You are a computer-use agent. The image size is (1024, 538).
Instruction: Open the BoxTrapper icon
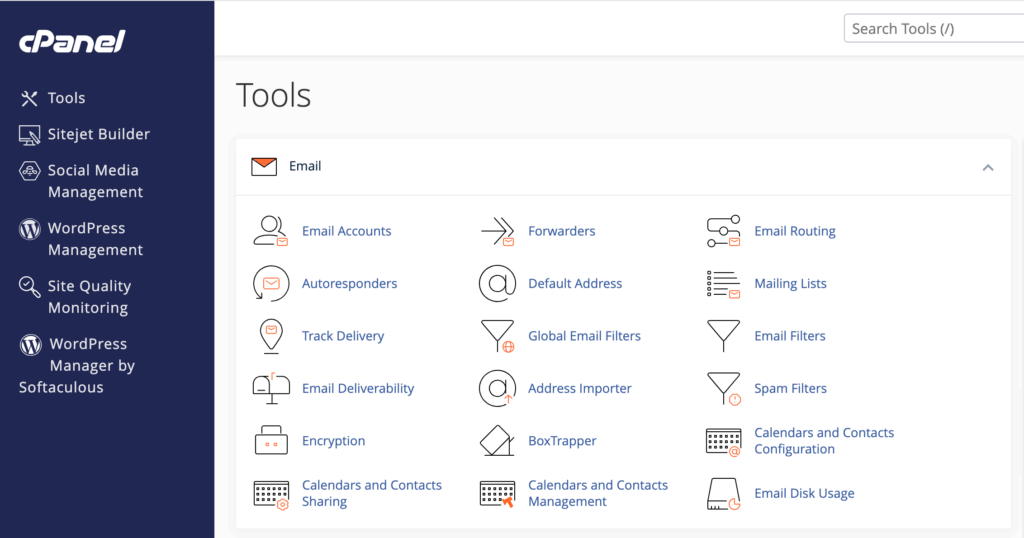tap(497, 441)
